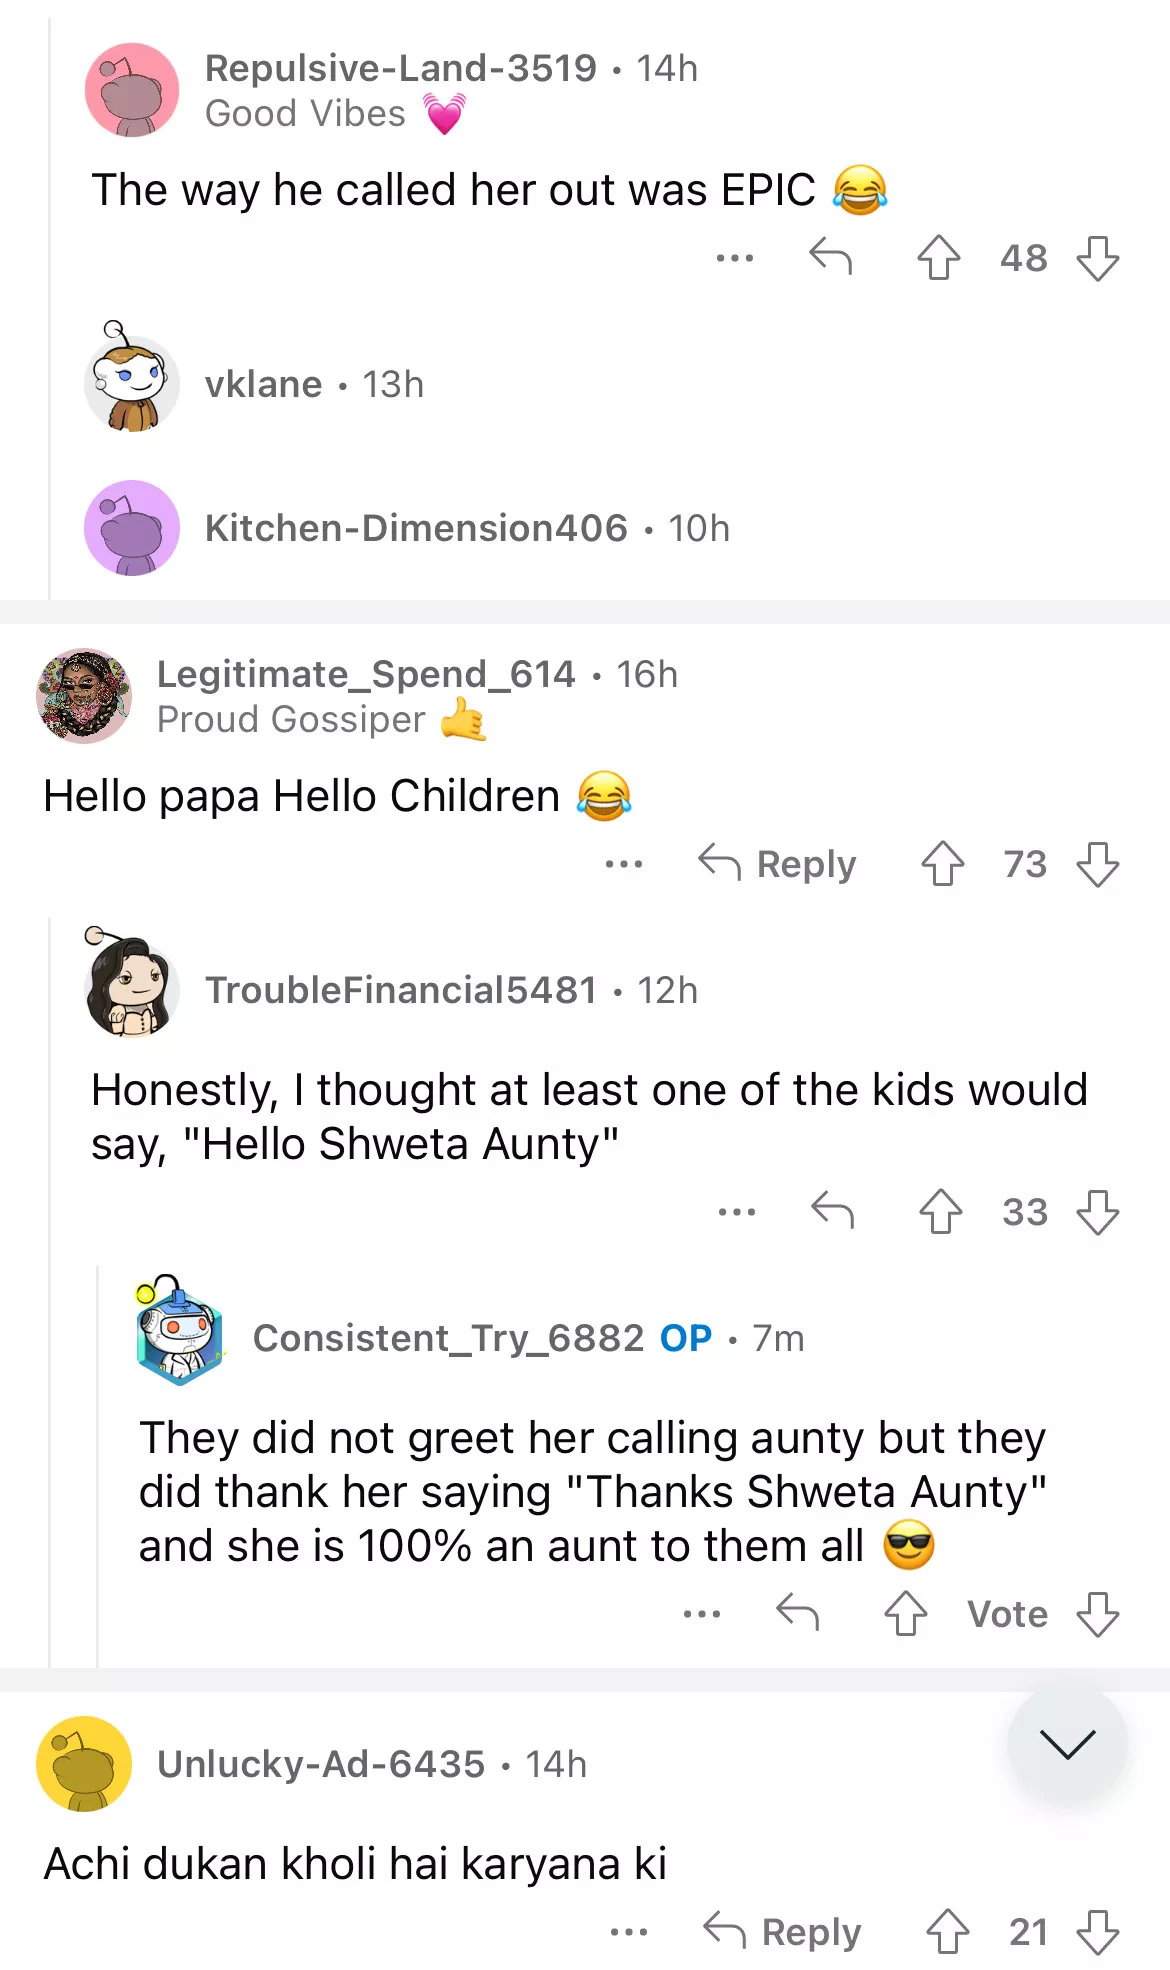Viewport: 1170px width, 1970px height.
Task: Reply arrow on Consistent_Try_6882's comment
Action: (797, 1614)
